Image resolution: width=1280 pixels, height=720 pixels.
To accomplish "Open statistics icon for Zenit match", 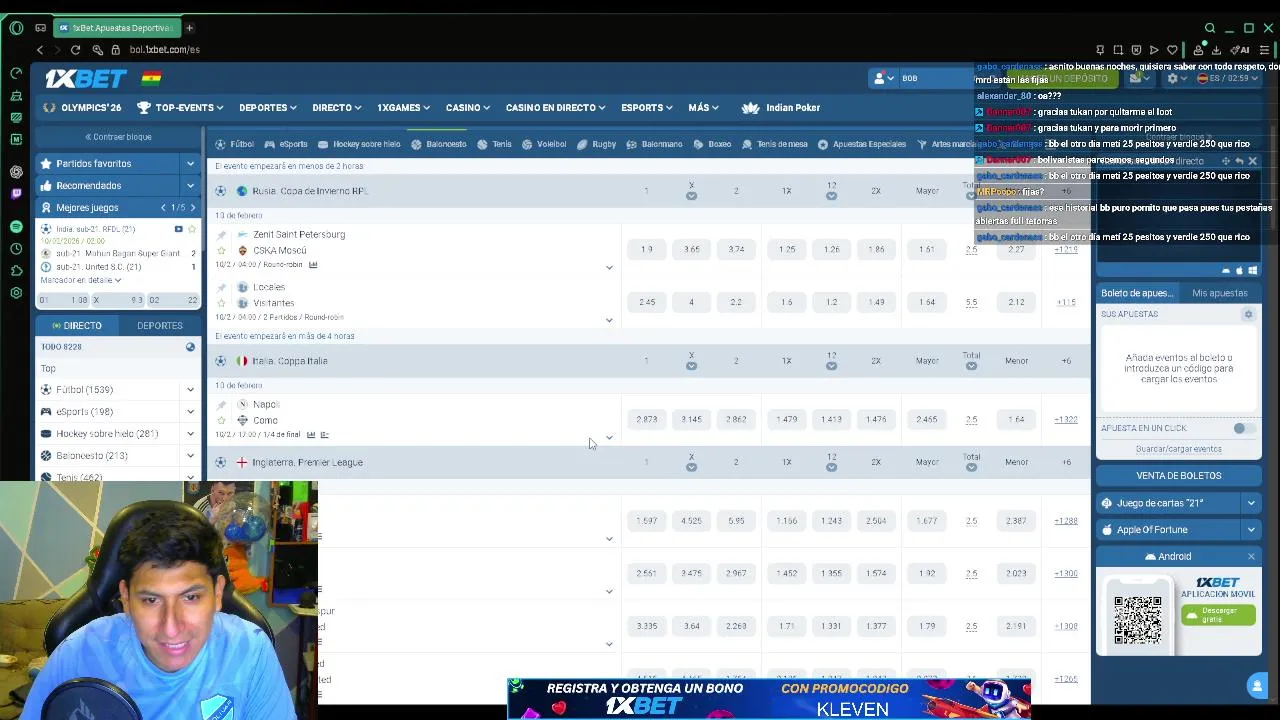I will pyautogui.click(x=313, y=265).
